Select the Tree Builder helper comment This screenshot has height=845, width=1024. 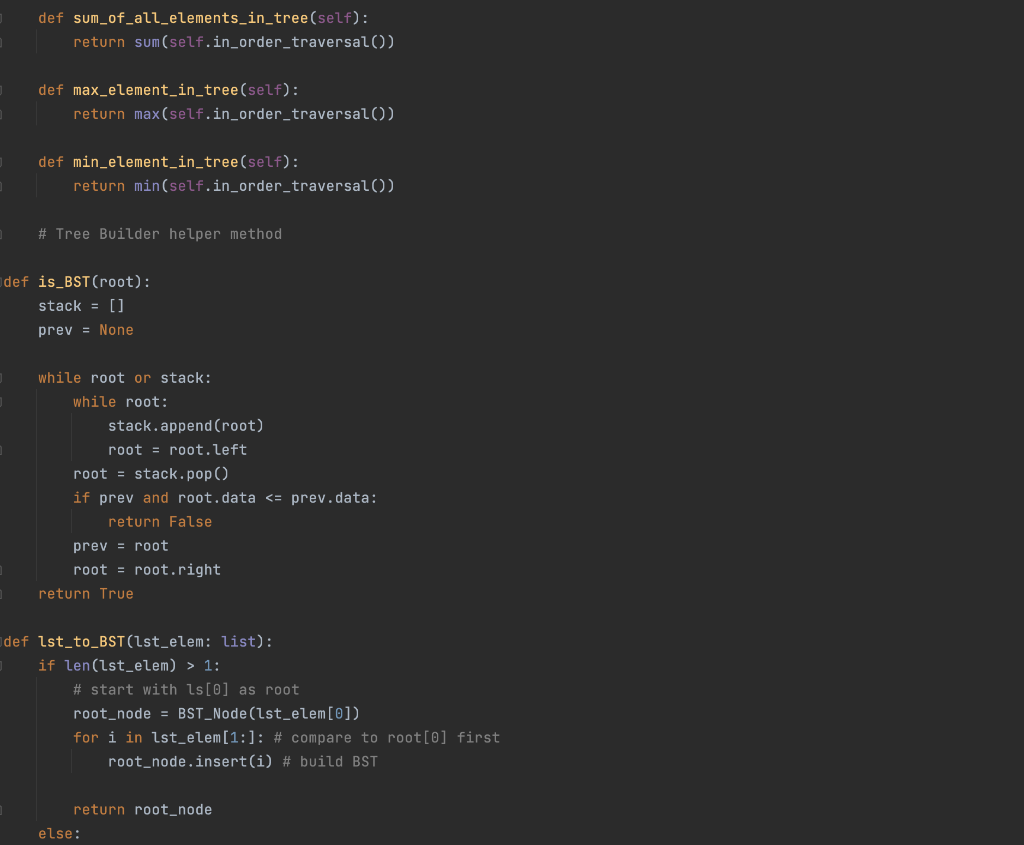point(160,233)
